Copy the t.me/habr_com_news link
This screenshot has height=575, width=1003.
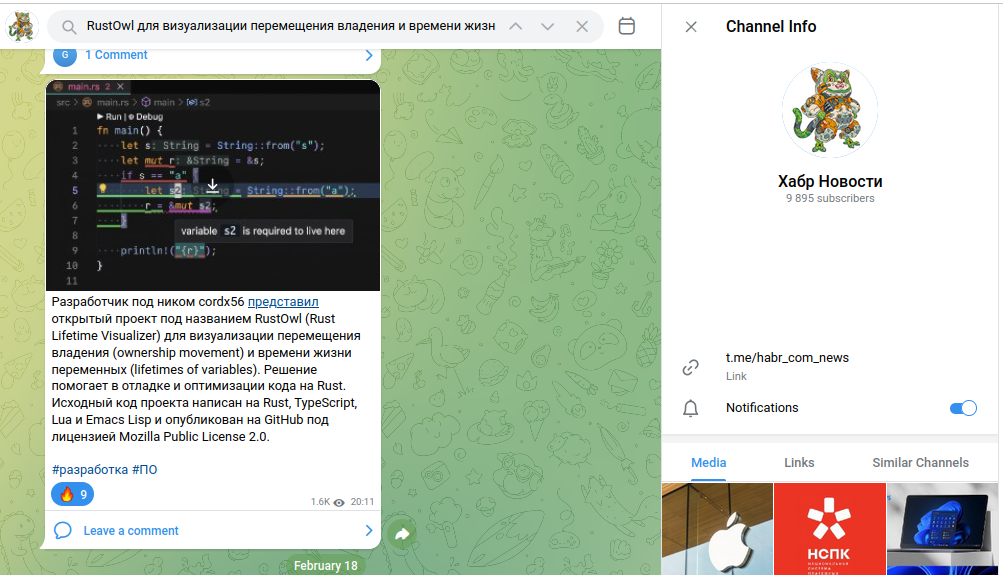pos(787,358)
